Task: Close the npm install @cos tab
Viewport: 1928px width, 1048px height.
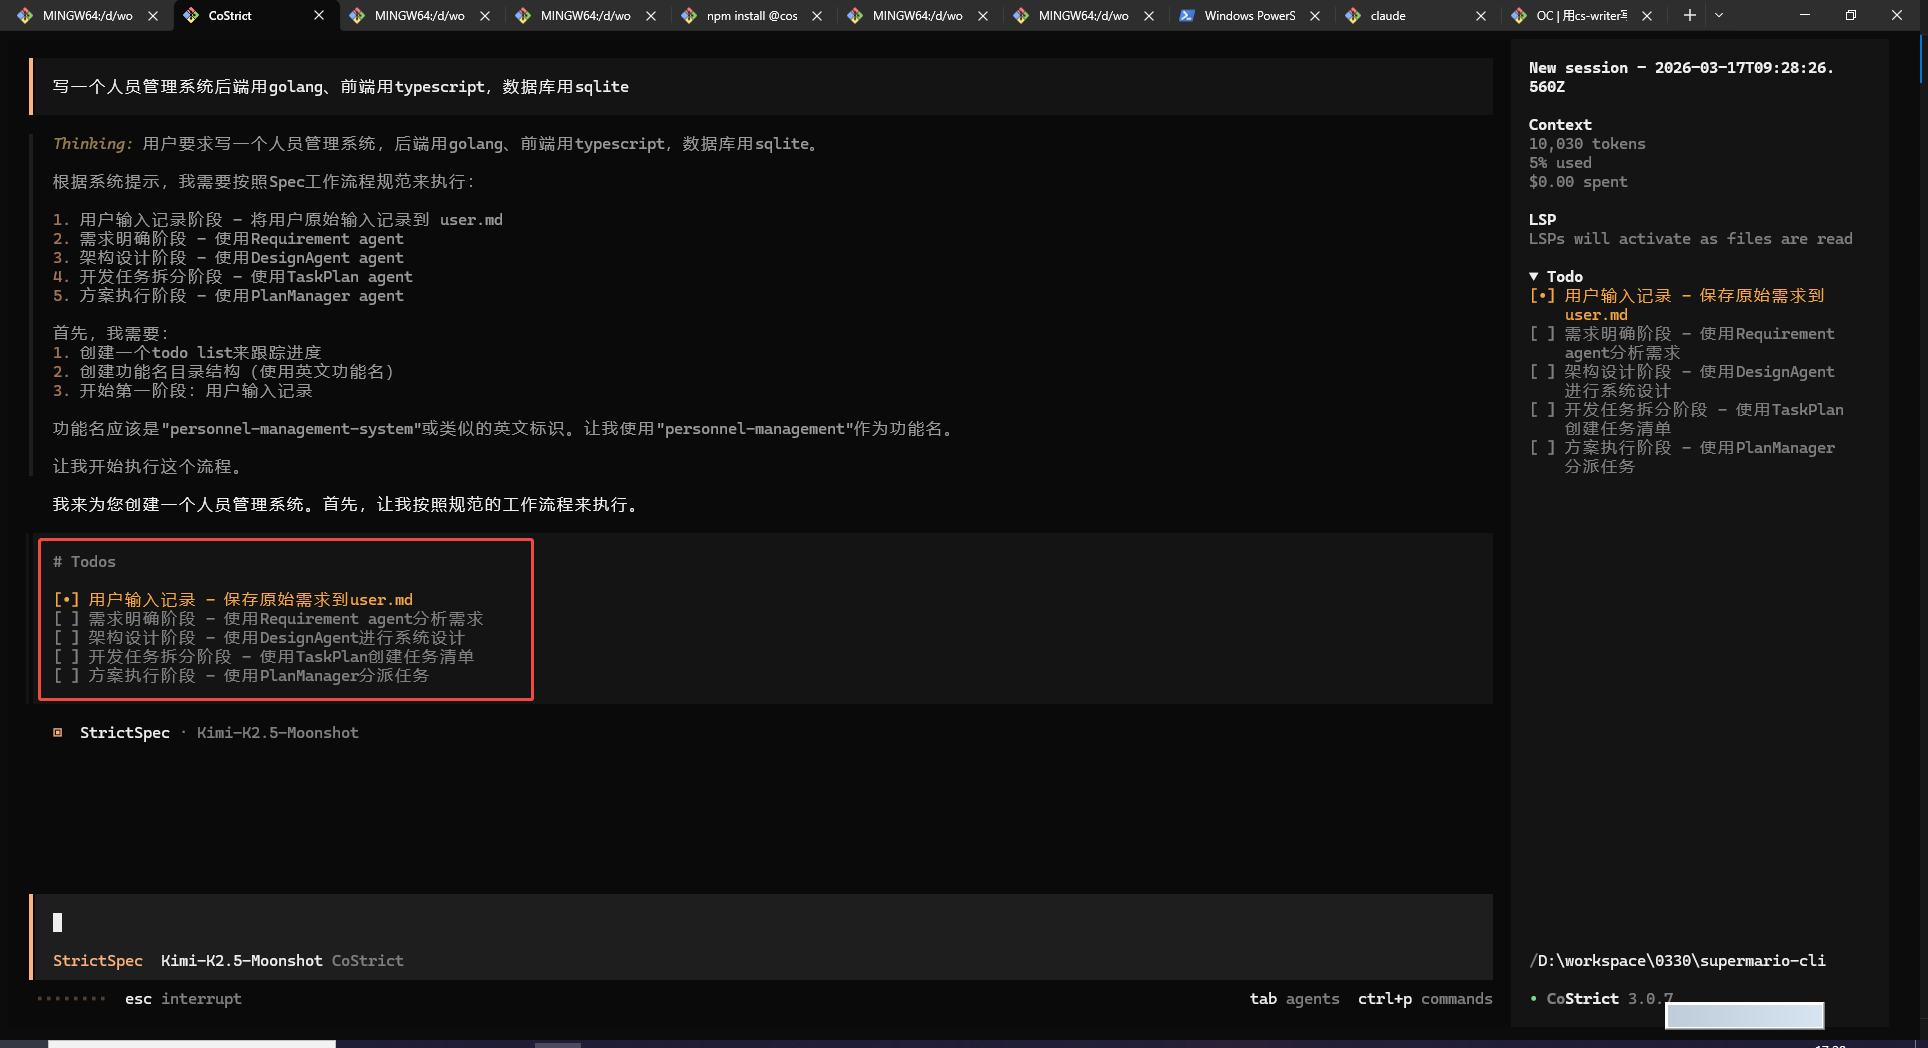Action: [x=817, y=16]
